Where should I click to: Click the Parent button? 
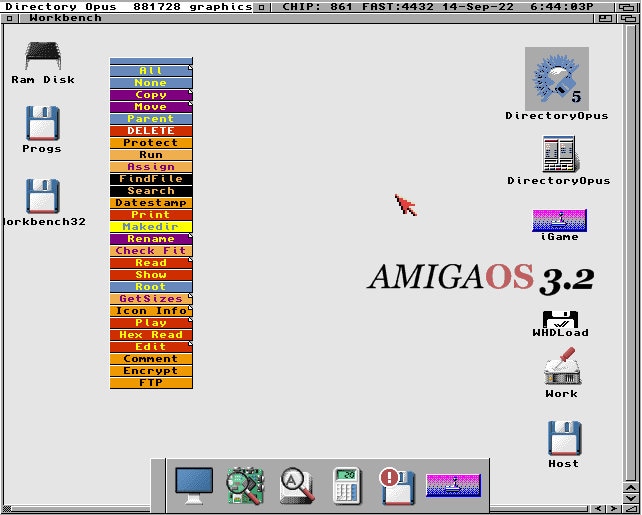[x=151, y=119]
